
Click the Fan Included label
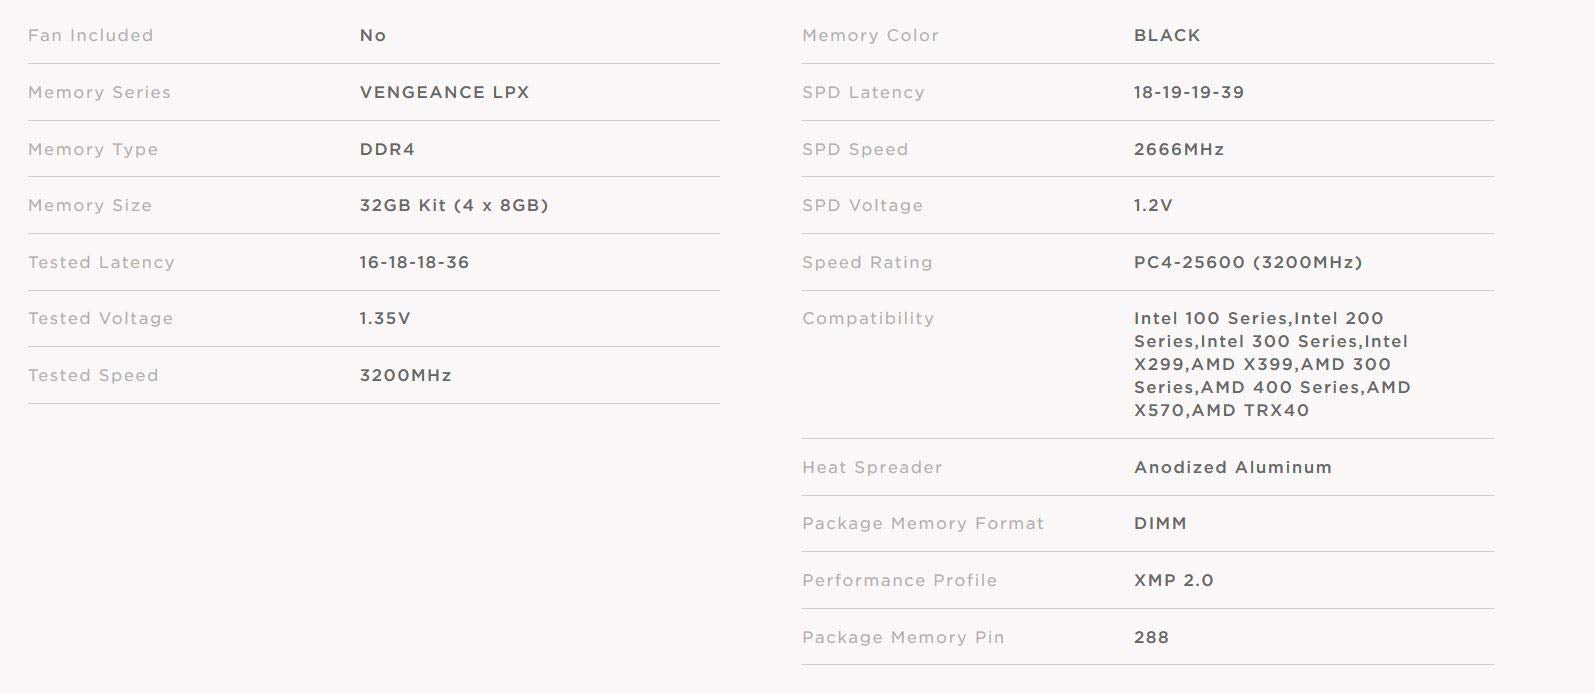pos(91,36)
